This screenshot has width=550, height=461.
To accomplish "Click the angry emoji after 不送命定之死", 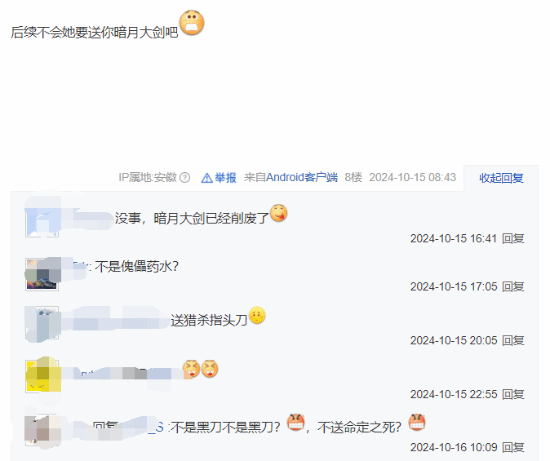I will [x=417, y=422].
